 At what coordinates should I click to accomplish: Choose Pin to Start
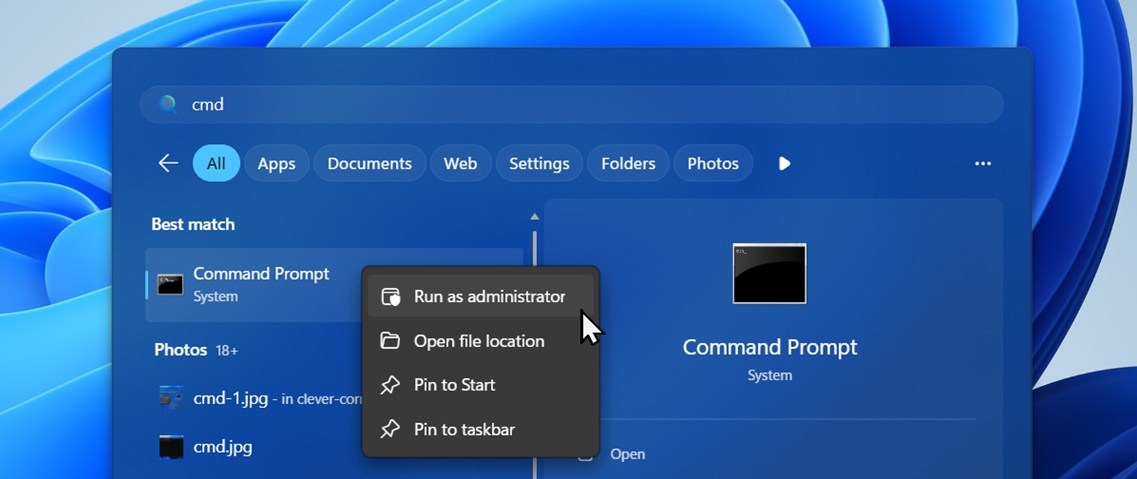(481, 385)
